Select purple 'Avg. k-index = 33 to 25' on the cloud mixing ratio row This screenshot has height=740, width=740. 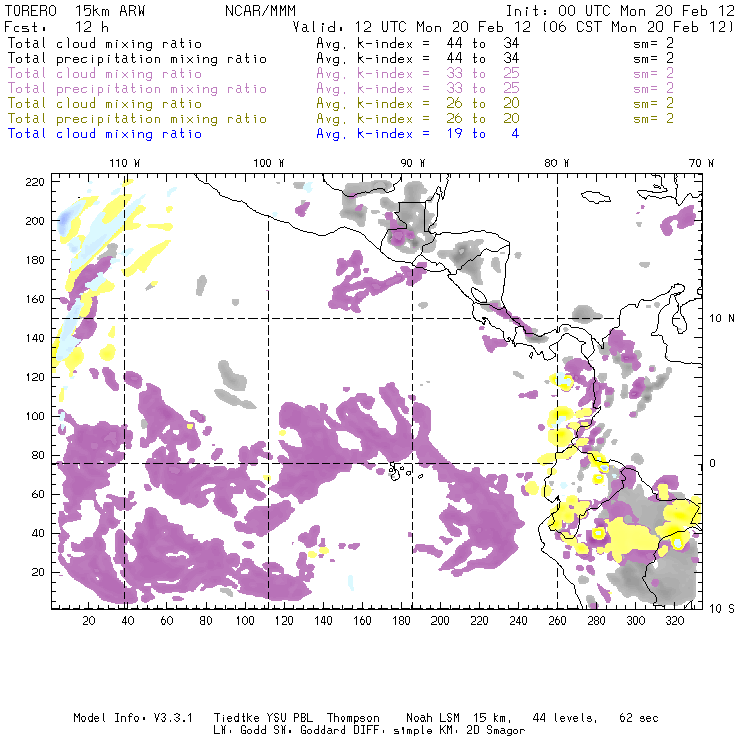coord(418,74)
